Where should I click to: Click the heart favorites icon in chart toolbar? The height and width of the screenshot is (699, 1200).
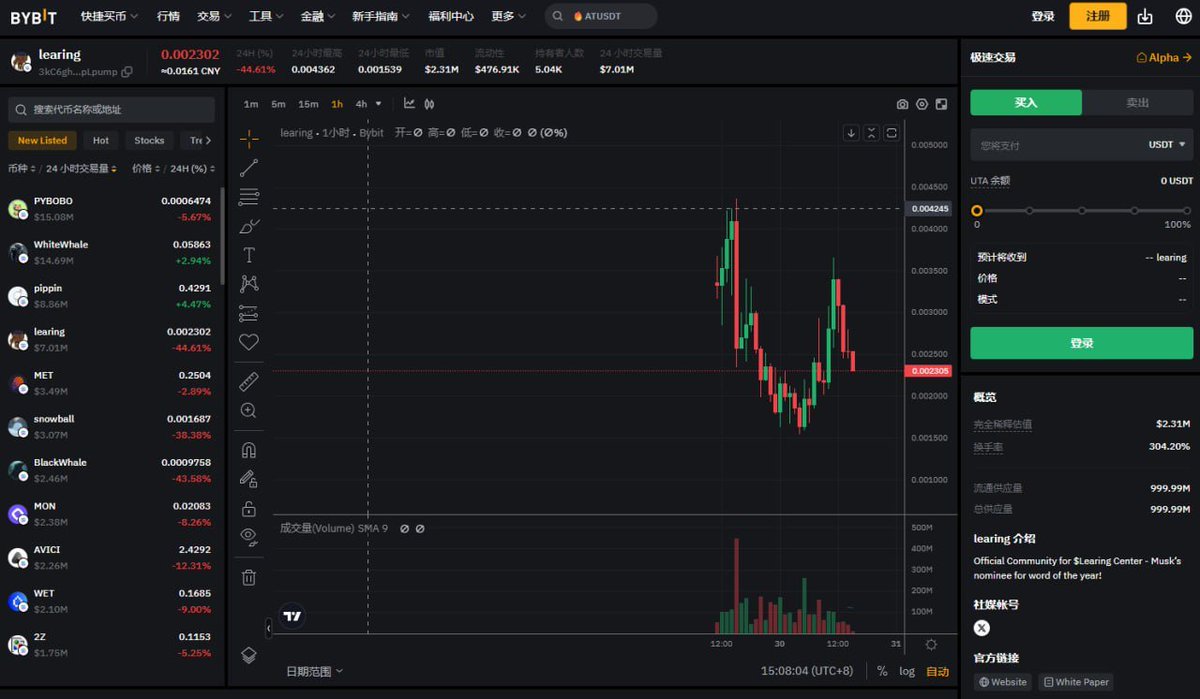click(249, 342)
